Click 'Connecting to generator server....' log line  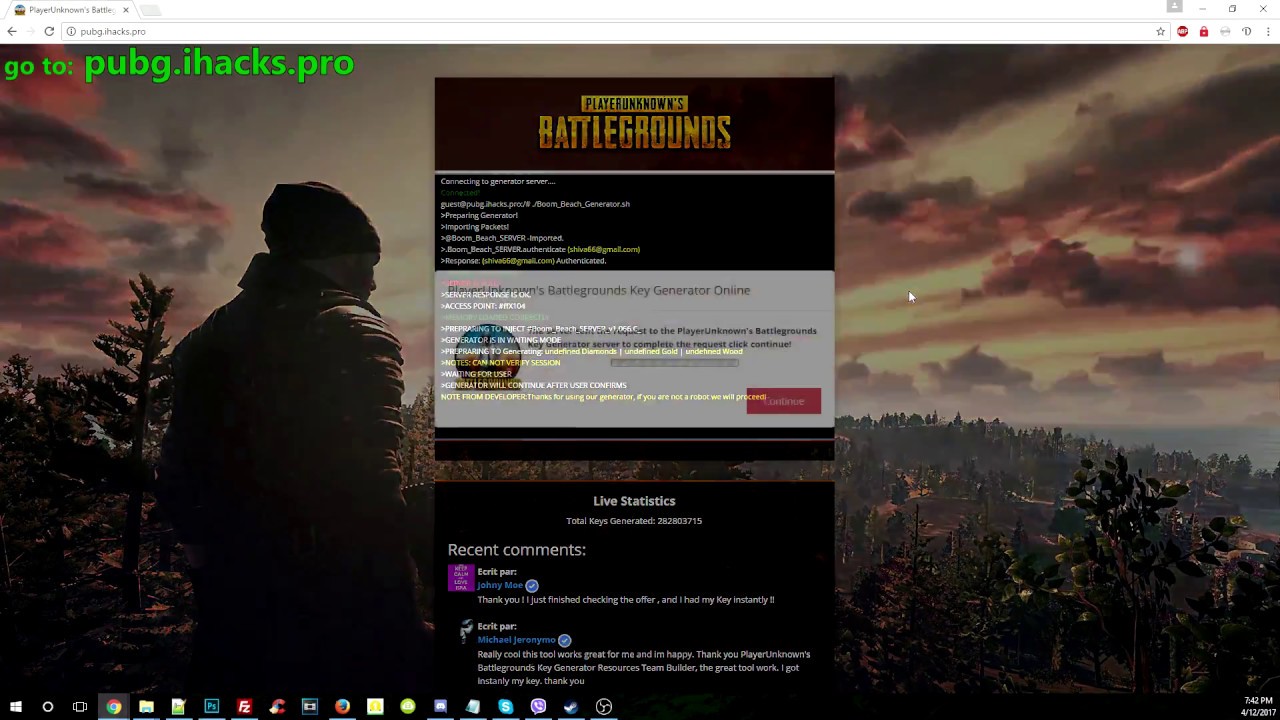(x=498, y=181)
